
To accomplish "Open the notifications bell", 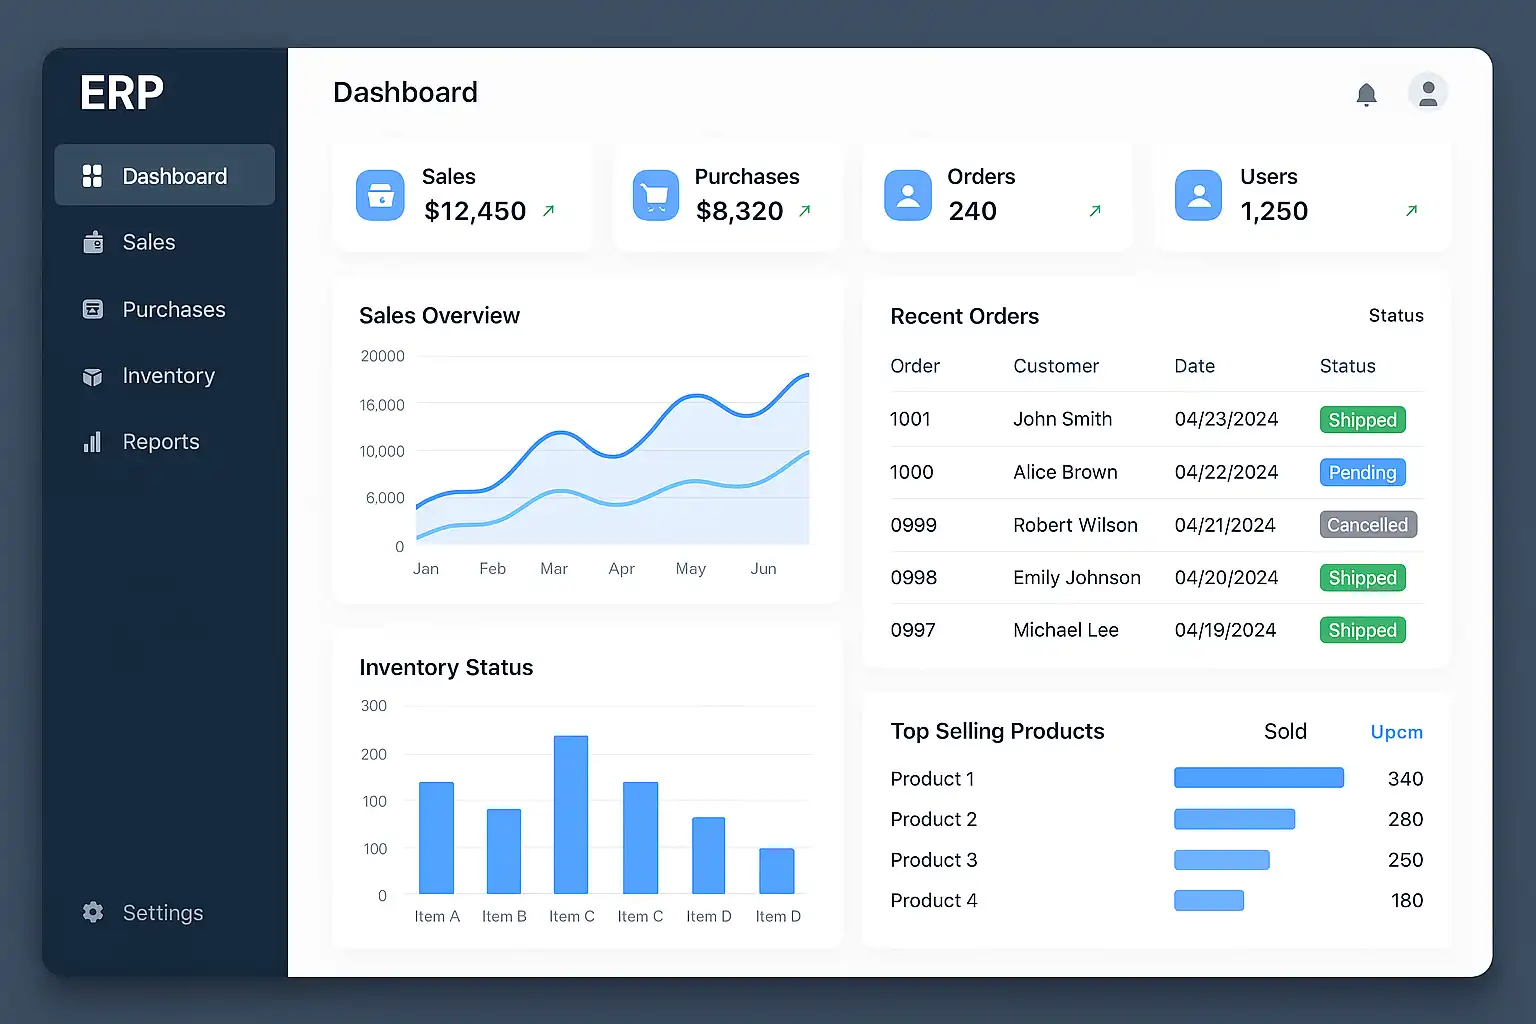I will [x=1366, y=94].
